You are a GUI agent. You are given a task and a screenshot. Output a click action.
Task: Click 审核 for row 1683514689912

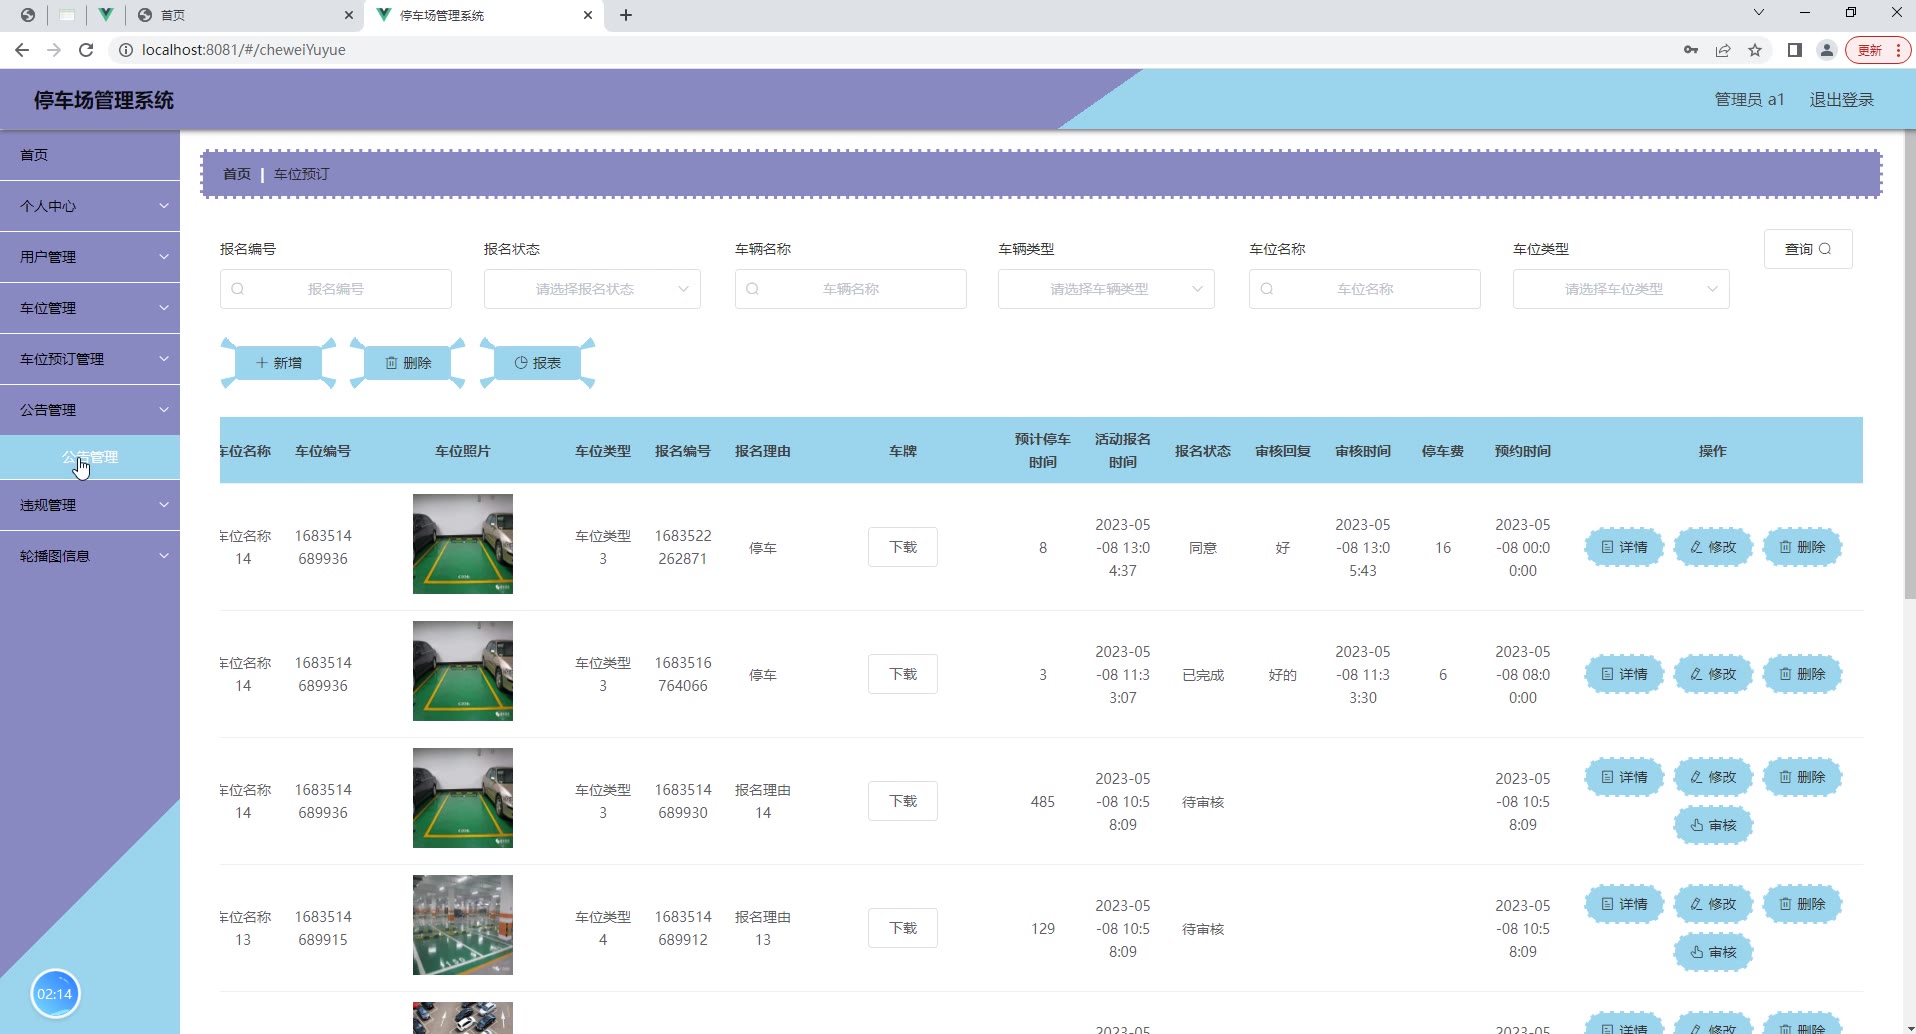tap(1713, 952)
